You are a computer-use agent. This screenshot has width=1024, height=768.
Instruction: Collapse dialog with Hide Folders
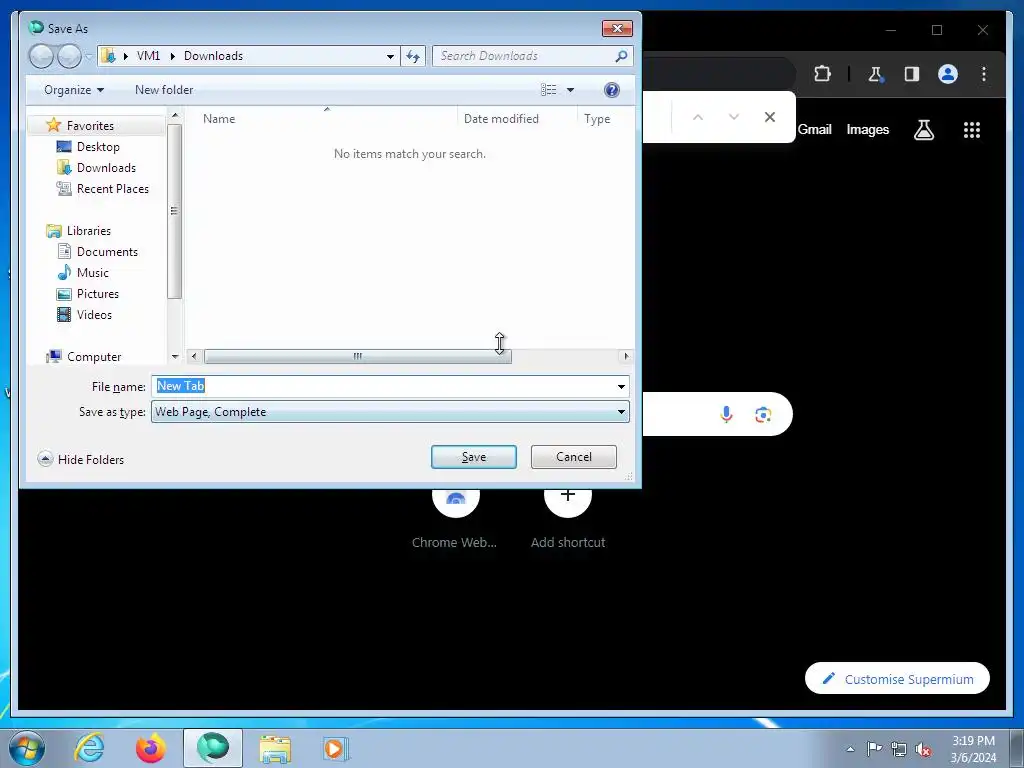click(81, 459)
